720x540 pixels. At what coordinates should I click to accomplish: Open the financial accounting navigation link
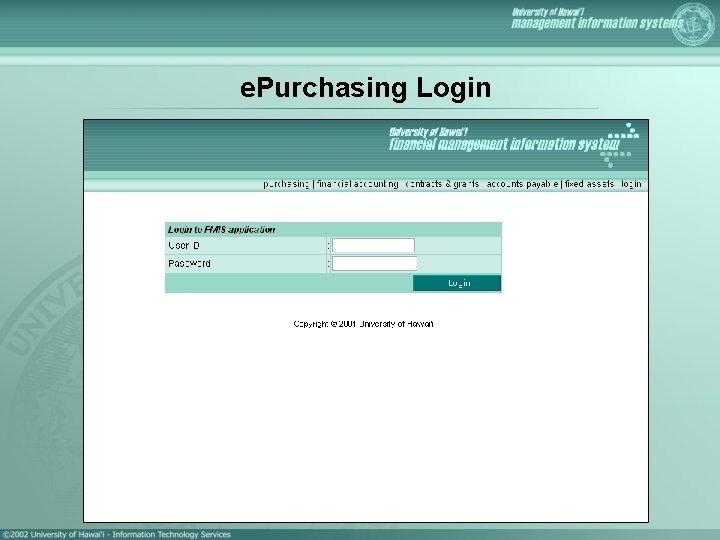358,184
